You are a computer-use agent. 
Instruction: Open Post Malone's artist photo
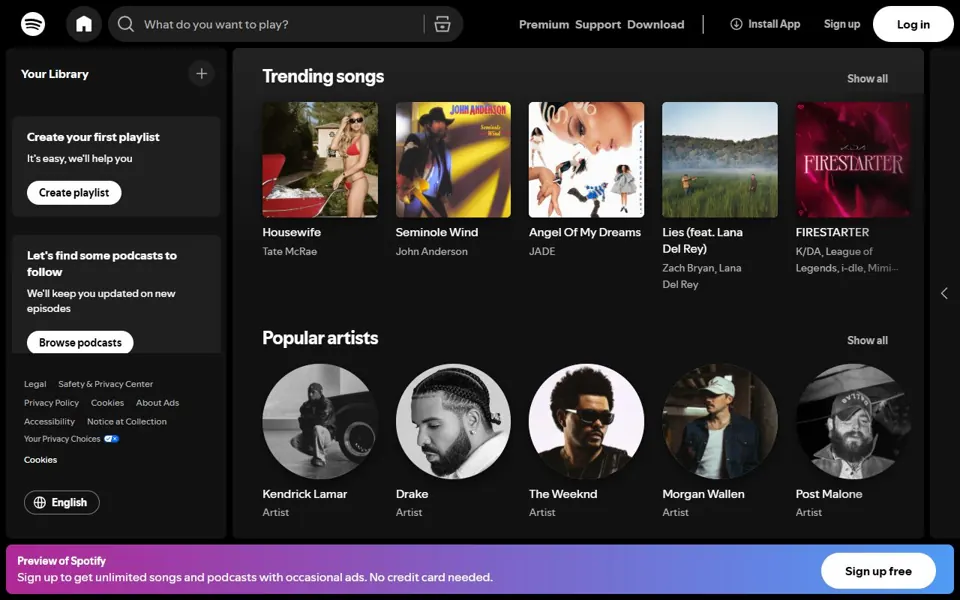(x=853, y=421)
